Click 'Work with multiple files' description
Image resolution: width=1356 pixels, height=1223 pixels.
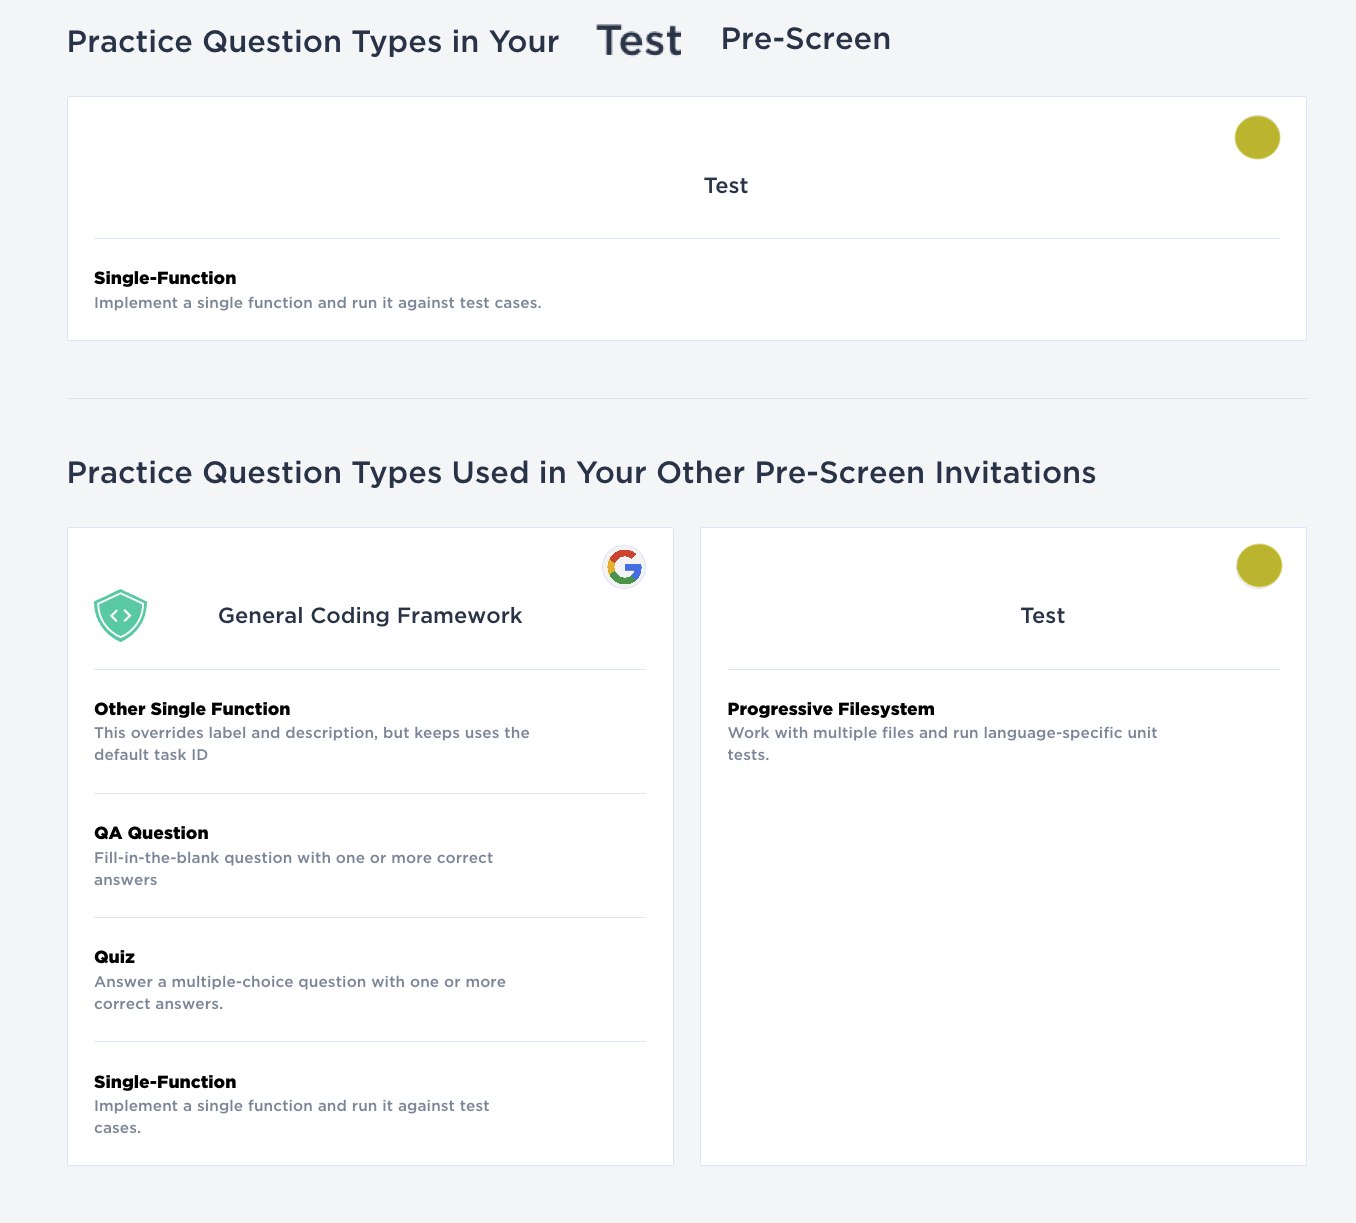click(x=943, y=744)
